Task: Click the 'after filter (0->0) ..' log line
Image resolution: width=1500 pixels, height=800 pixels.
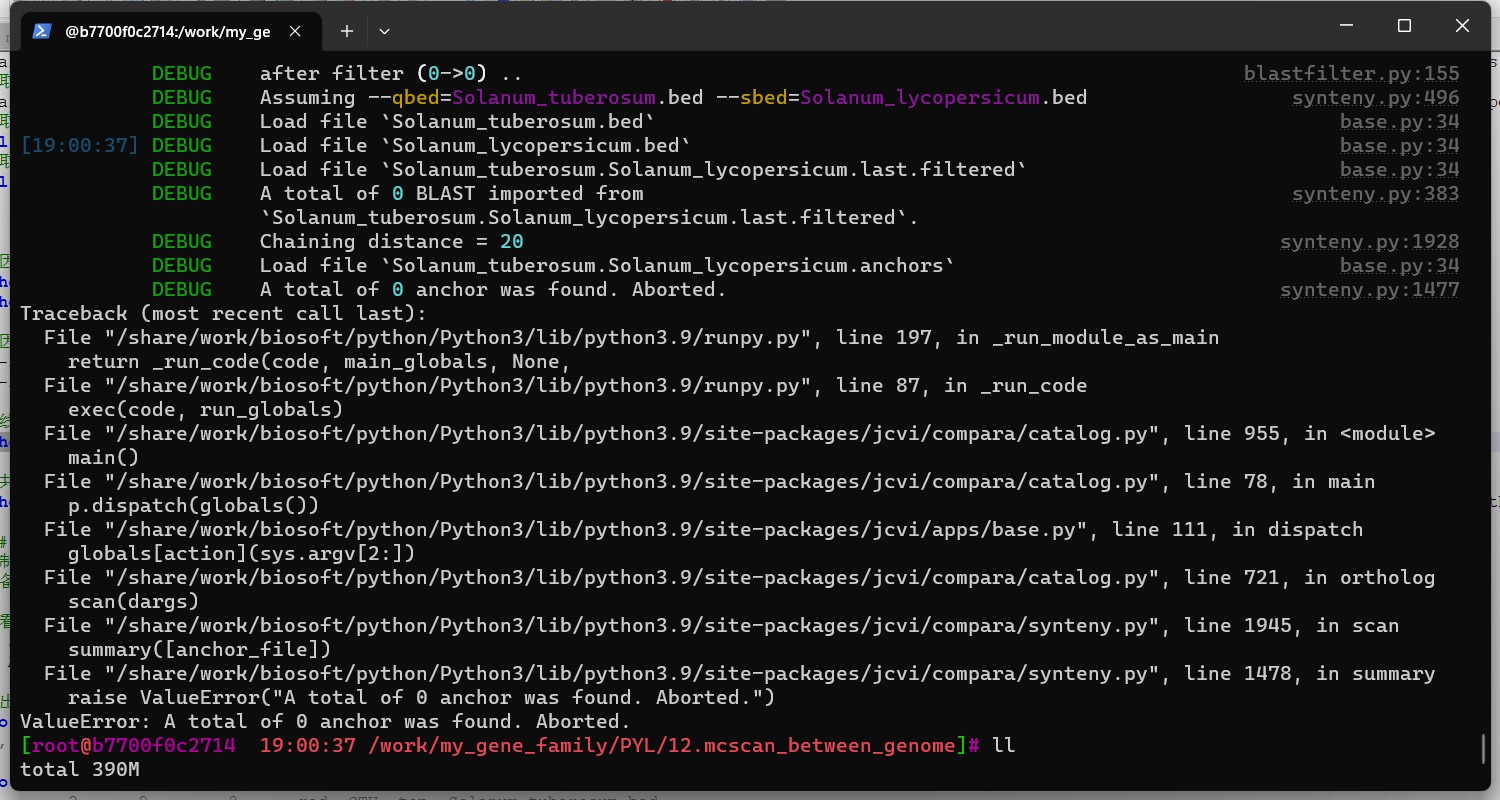Action: coord(391,73)
